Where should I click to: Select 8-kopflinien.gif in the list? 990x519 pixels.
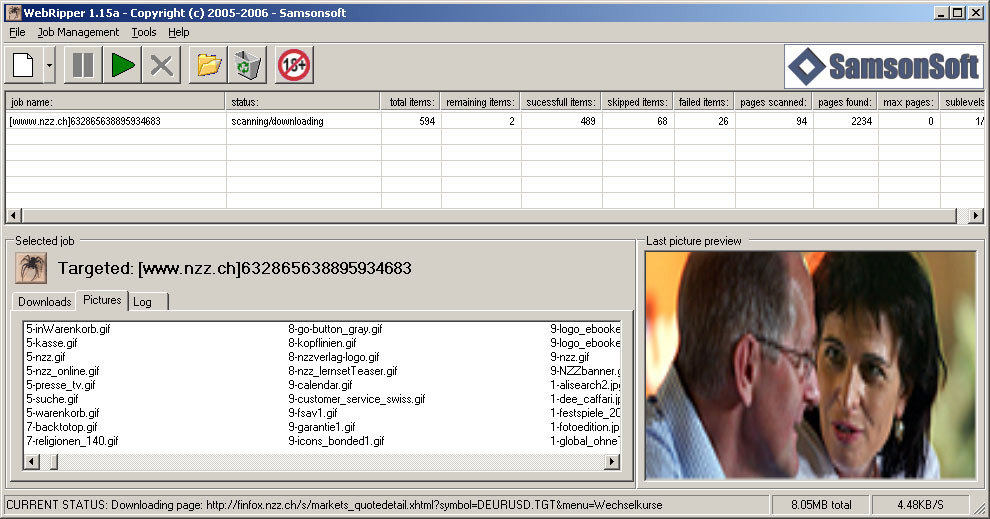click(322, 343)
